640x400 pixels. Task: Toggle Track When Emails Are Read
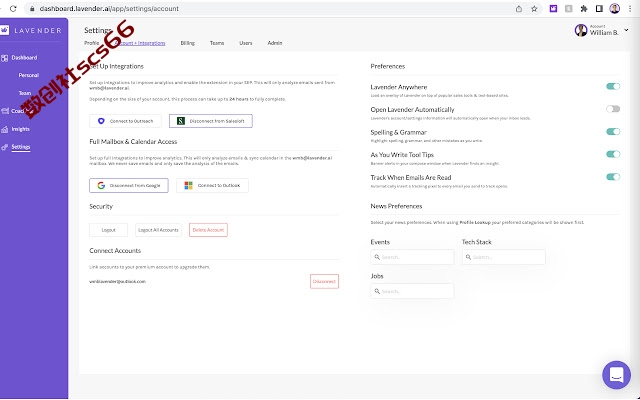click(613, 177)
